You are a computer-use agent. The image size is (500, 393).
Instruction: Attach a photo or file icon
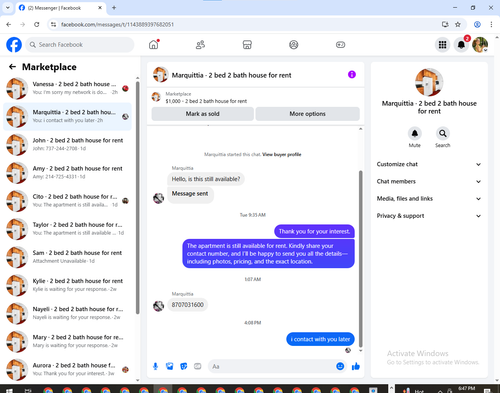click(170, 367)
